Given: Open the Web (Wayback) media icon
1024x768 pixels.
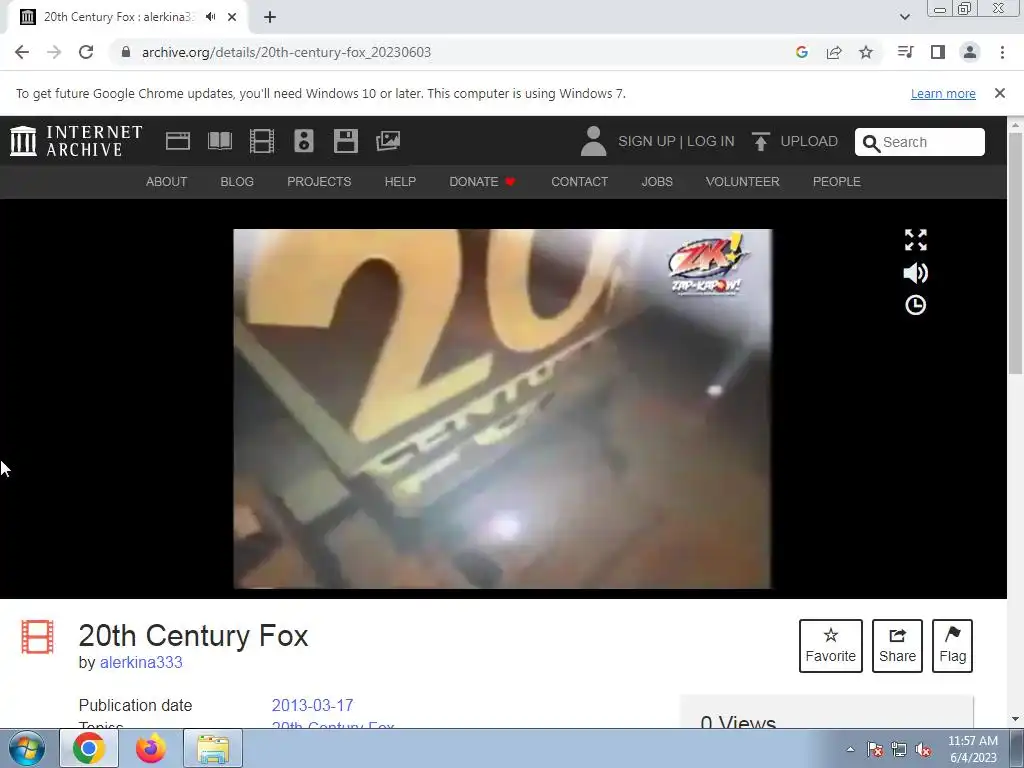Looking at the screenshot, I should (x=178, y=141).
